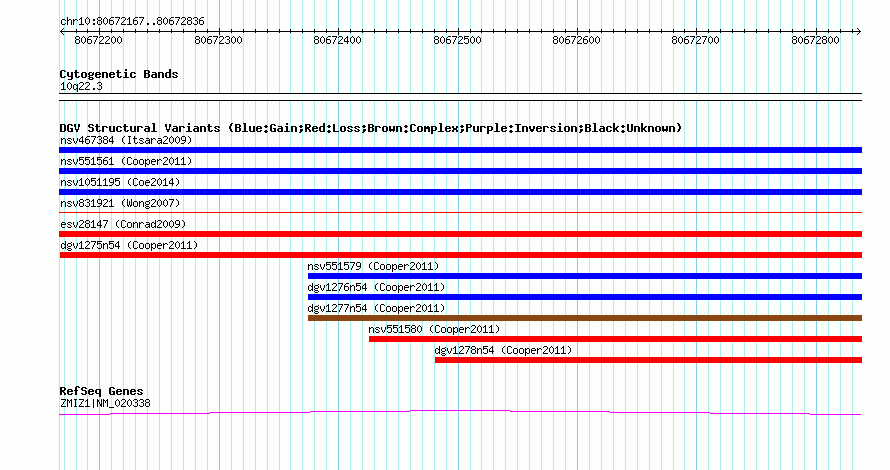Click ruler position 80672800

click(816, 40)
